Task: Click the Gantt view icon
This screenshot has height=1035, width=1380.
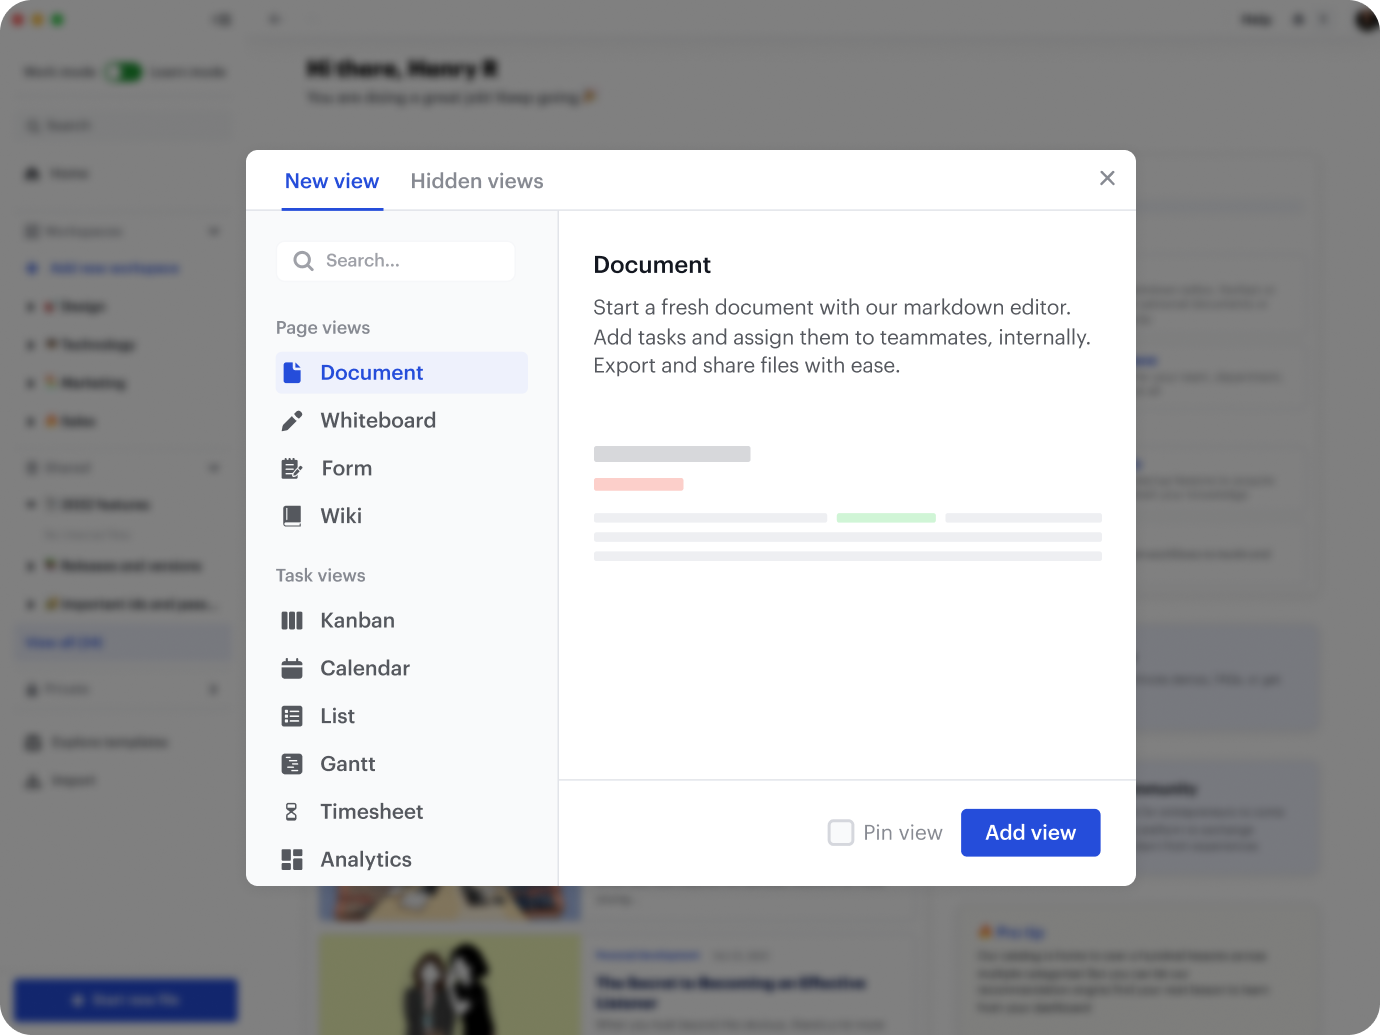Action: click(x=292, y=763)
